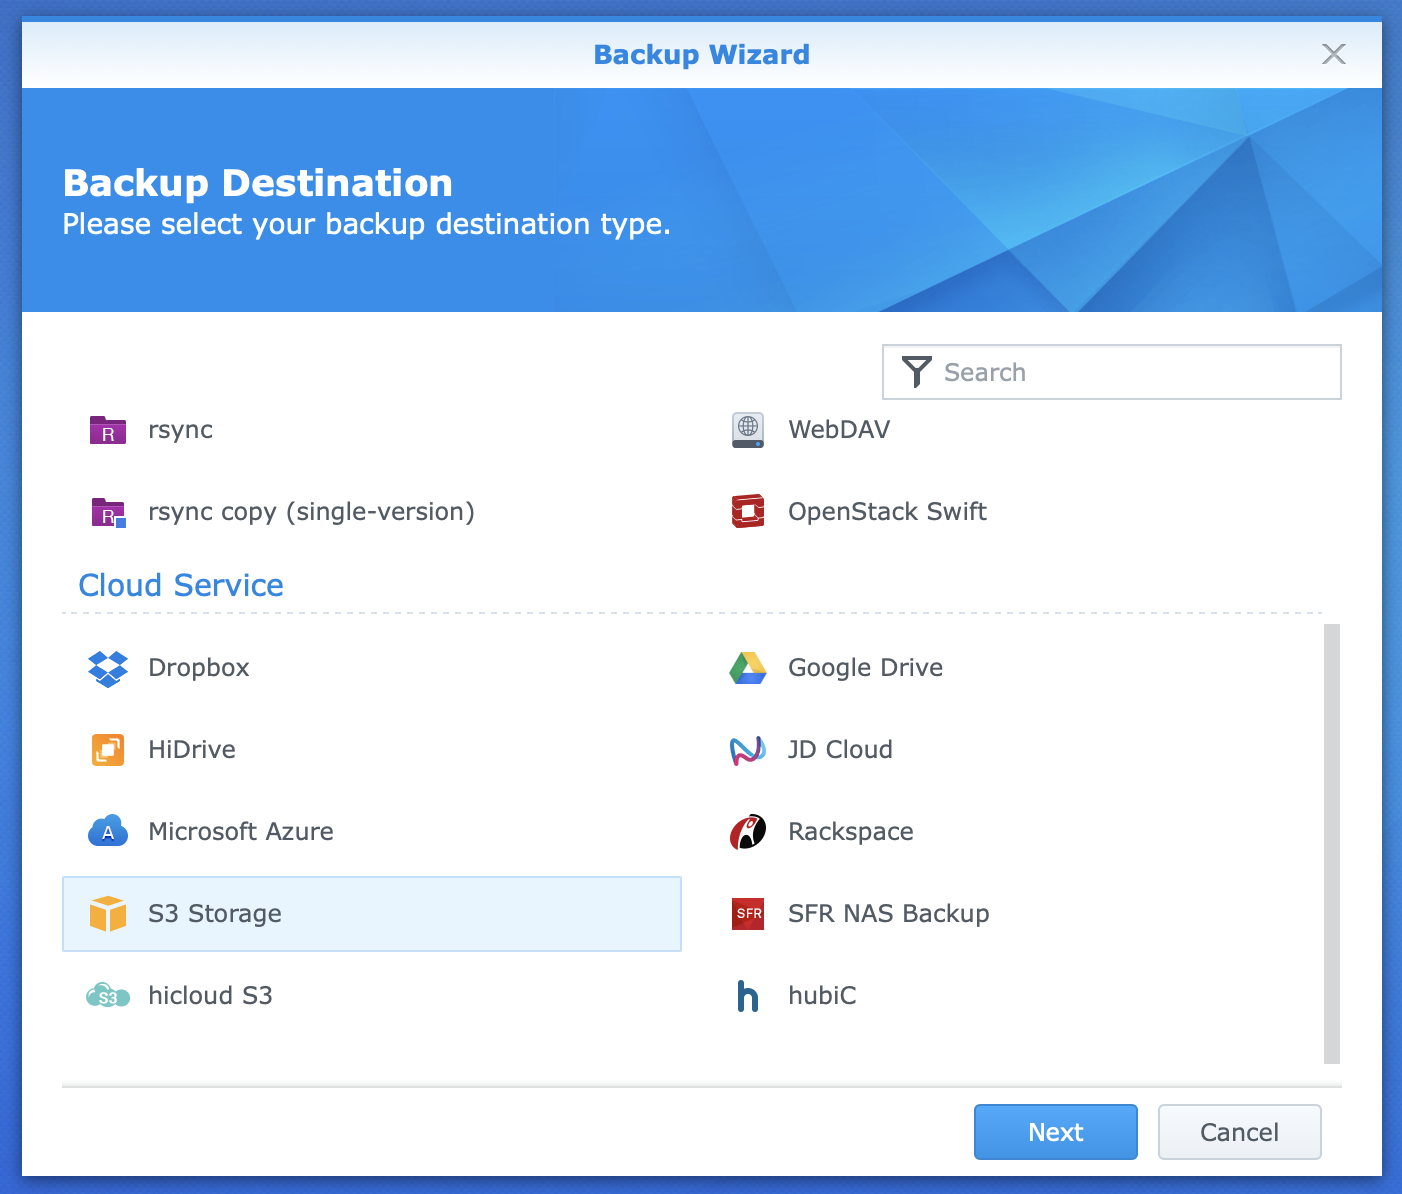1402x1194 pixels.
Task: Click the Dropbox logo icon
Action: pyautogui.click(x=108, y=668)
